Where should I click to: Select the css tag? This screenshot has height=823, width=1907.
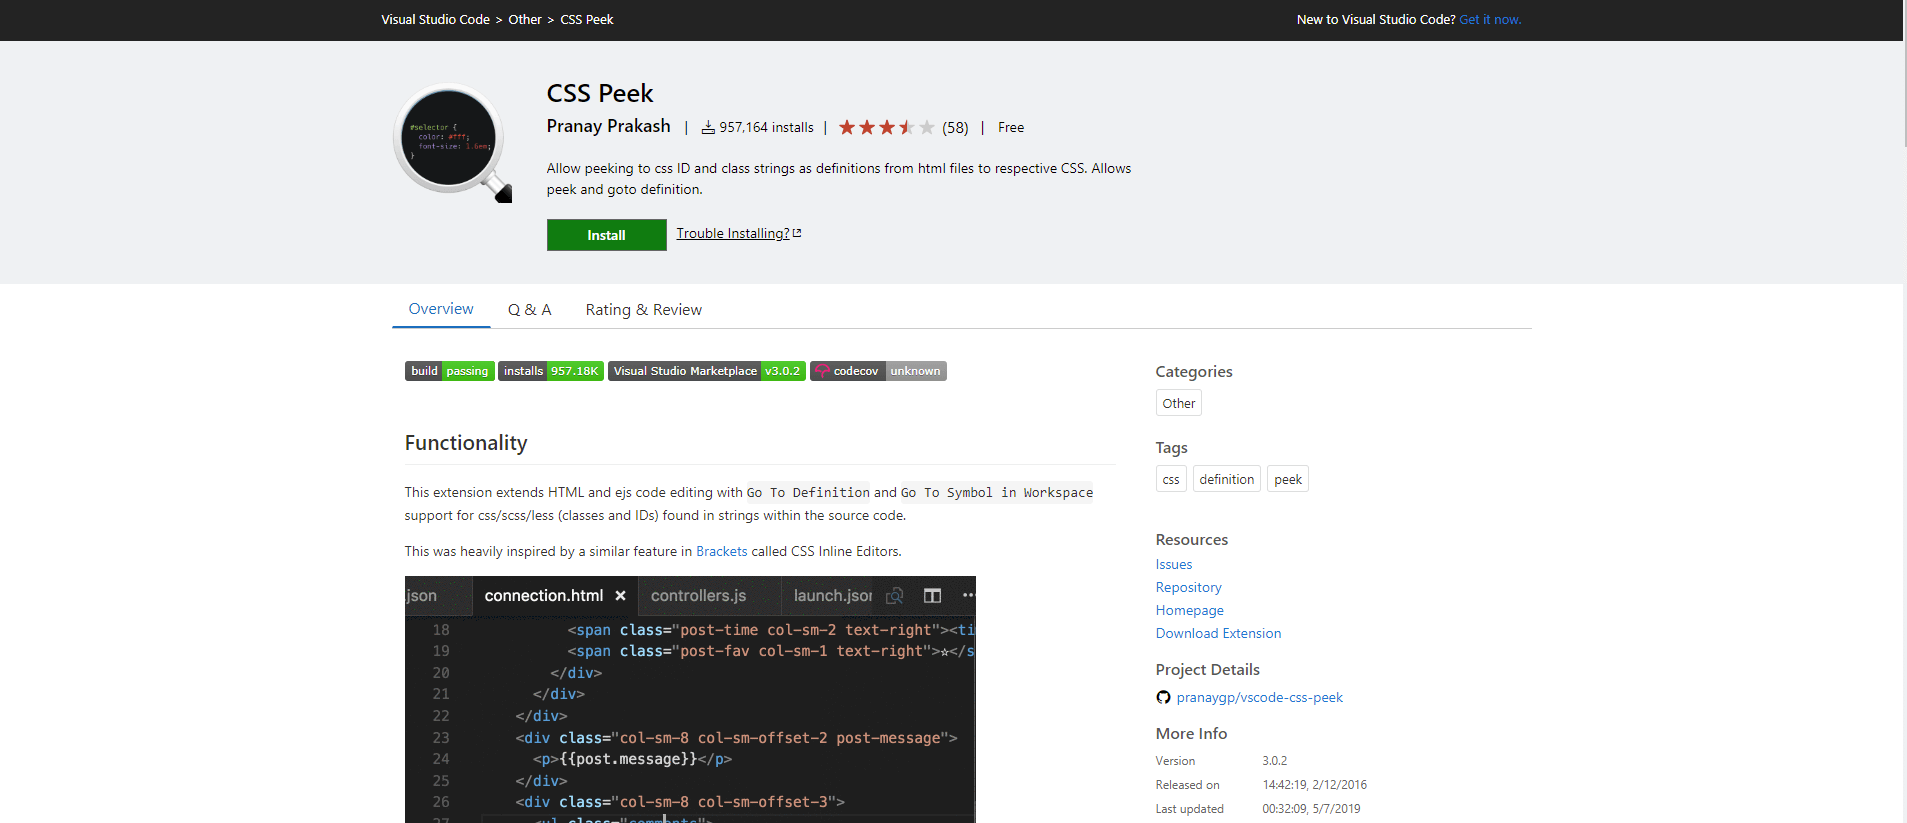click(1171, 479)
